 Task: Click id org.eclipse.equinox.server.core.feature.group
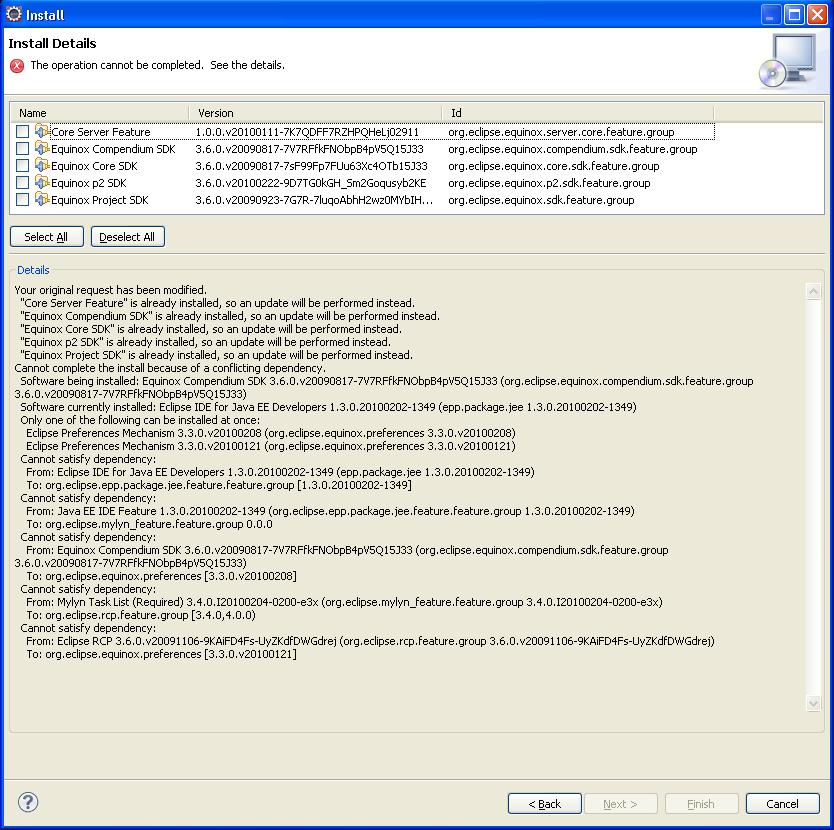point(561,132)
